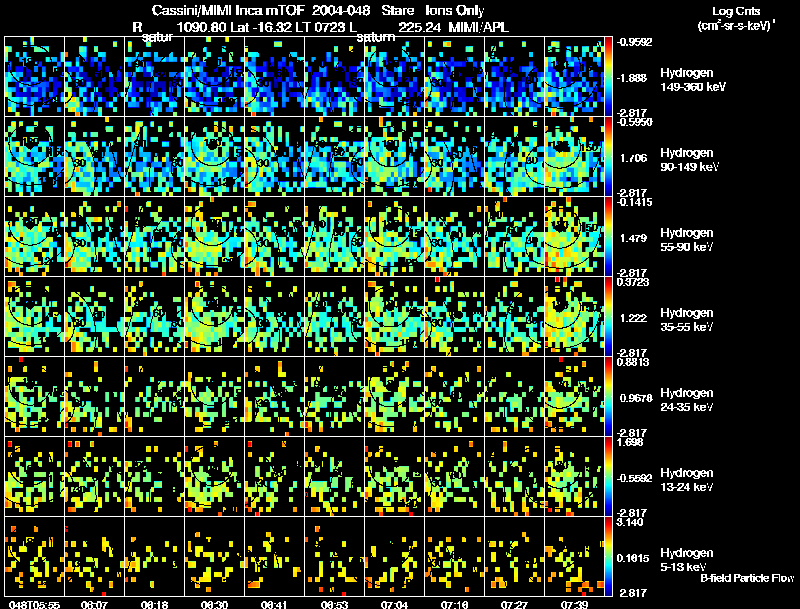This screenshot has height=609, width=800.
Task: Click the color scale bar for Hydrogen 90-149 keV
Action: click(x=608, y=157)
